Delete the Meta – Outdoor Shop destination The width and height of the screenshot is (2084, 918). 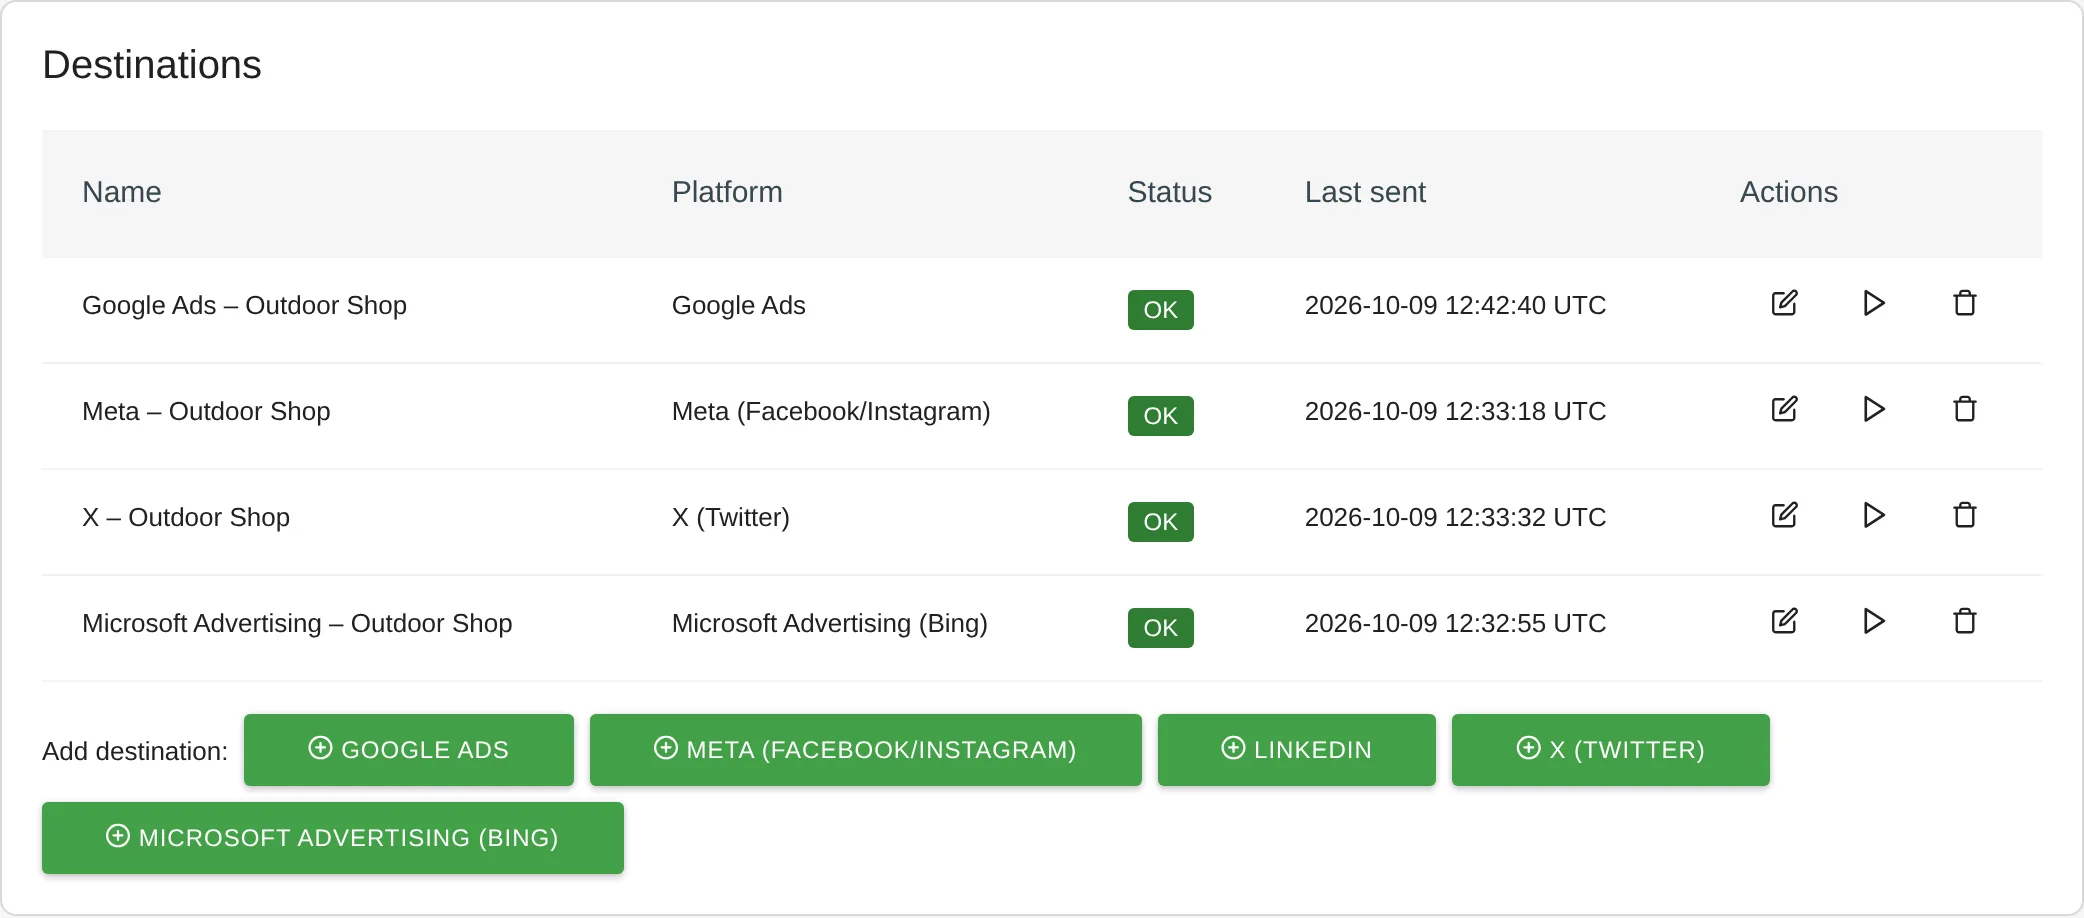coord(1965,409)
